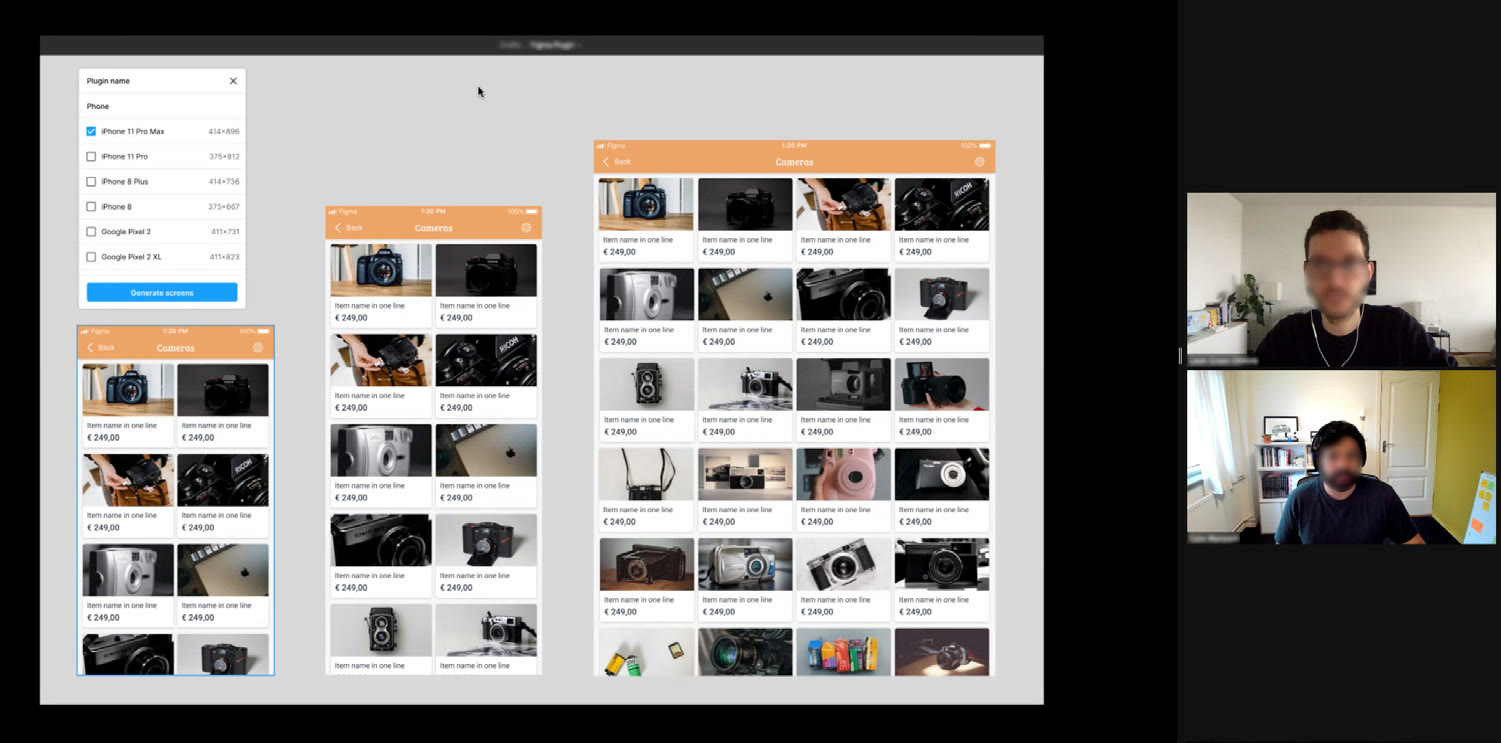The width and height of the screenshot is (1501, 743).
Task: Open settings gear in the selected blue-outlined frame
Action: [258, 347]
